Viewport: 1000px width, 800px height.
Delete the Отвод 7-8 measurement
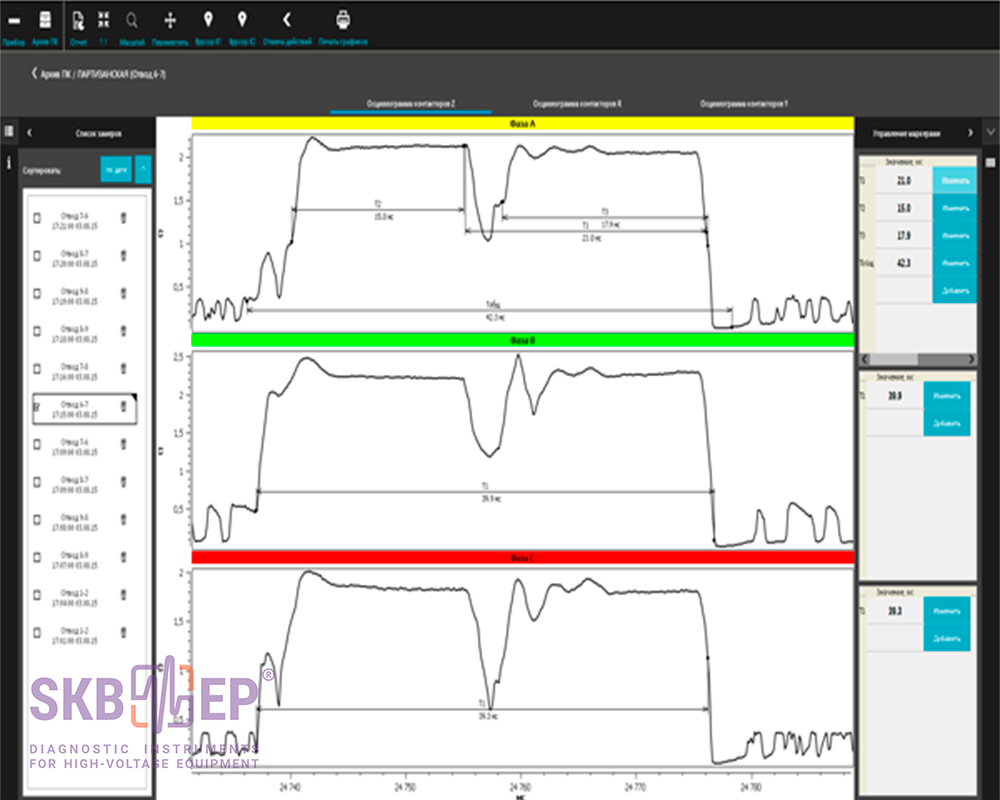click(123, 369)
